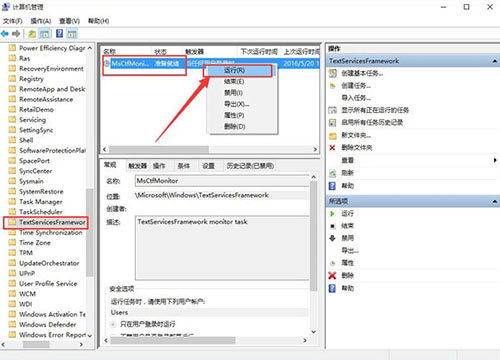Viewport: 500px width, 360px height.
Task: Toggle the action pane toolbar icon
Action: (x=72, y=34)
